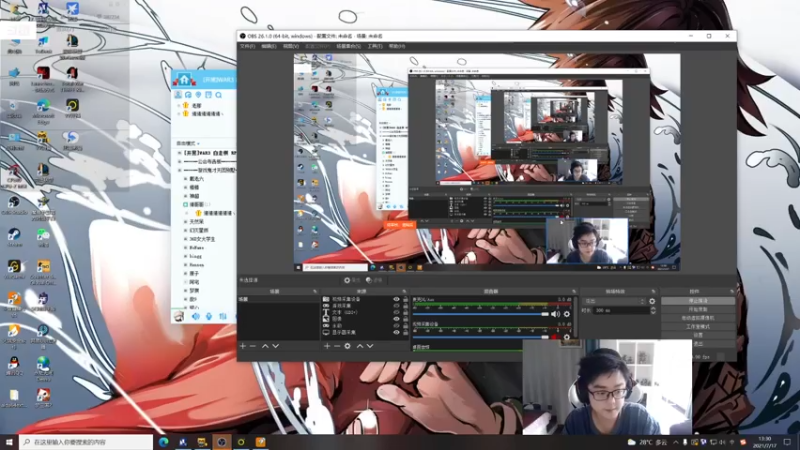Move source down arrow in sources panel
The height and width of the screenshot is (450, 800).
(370, 346)
